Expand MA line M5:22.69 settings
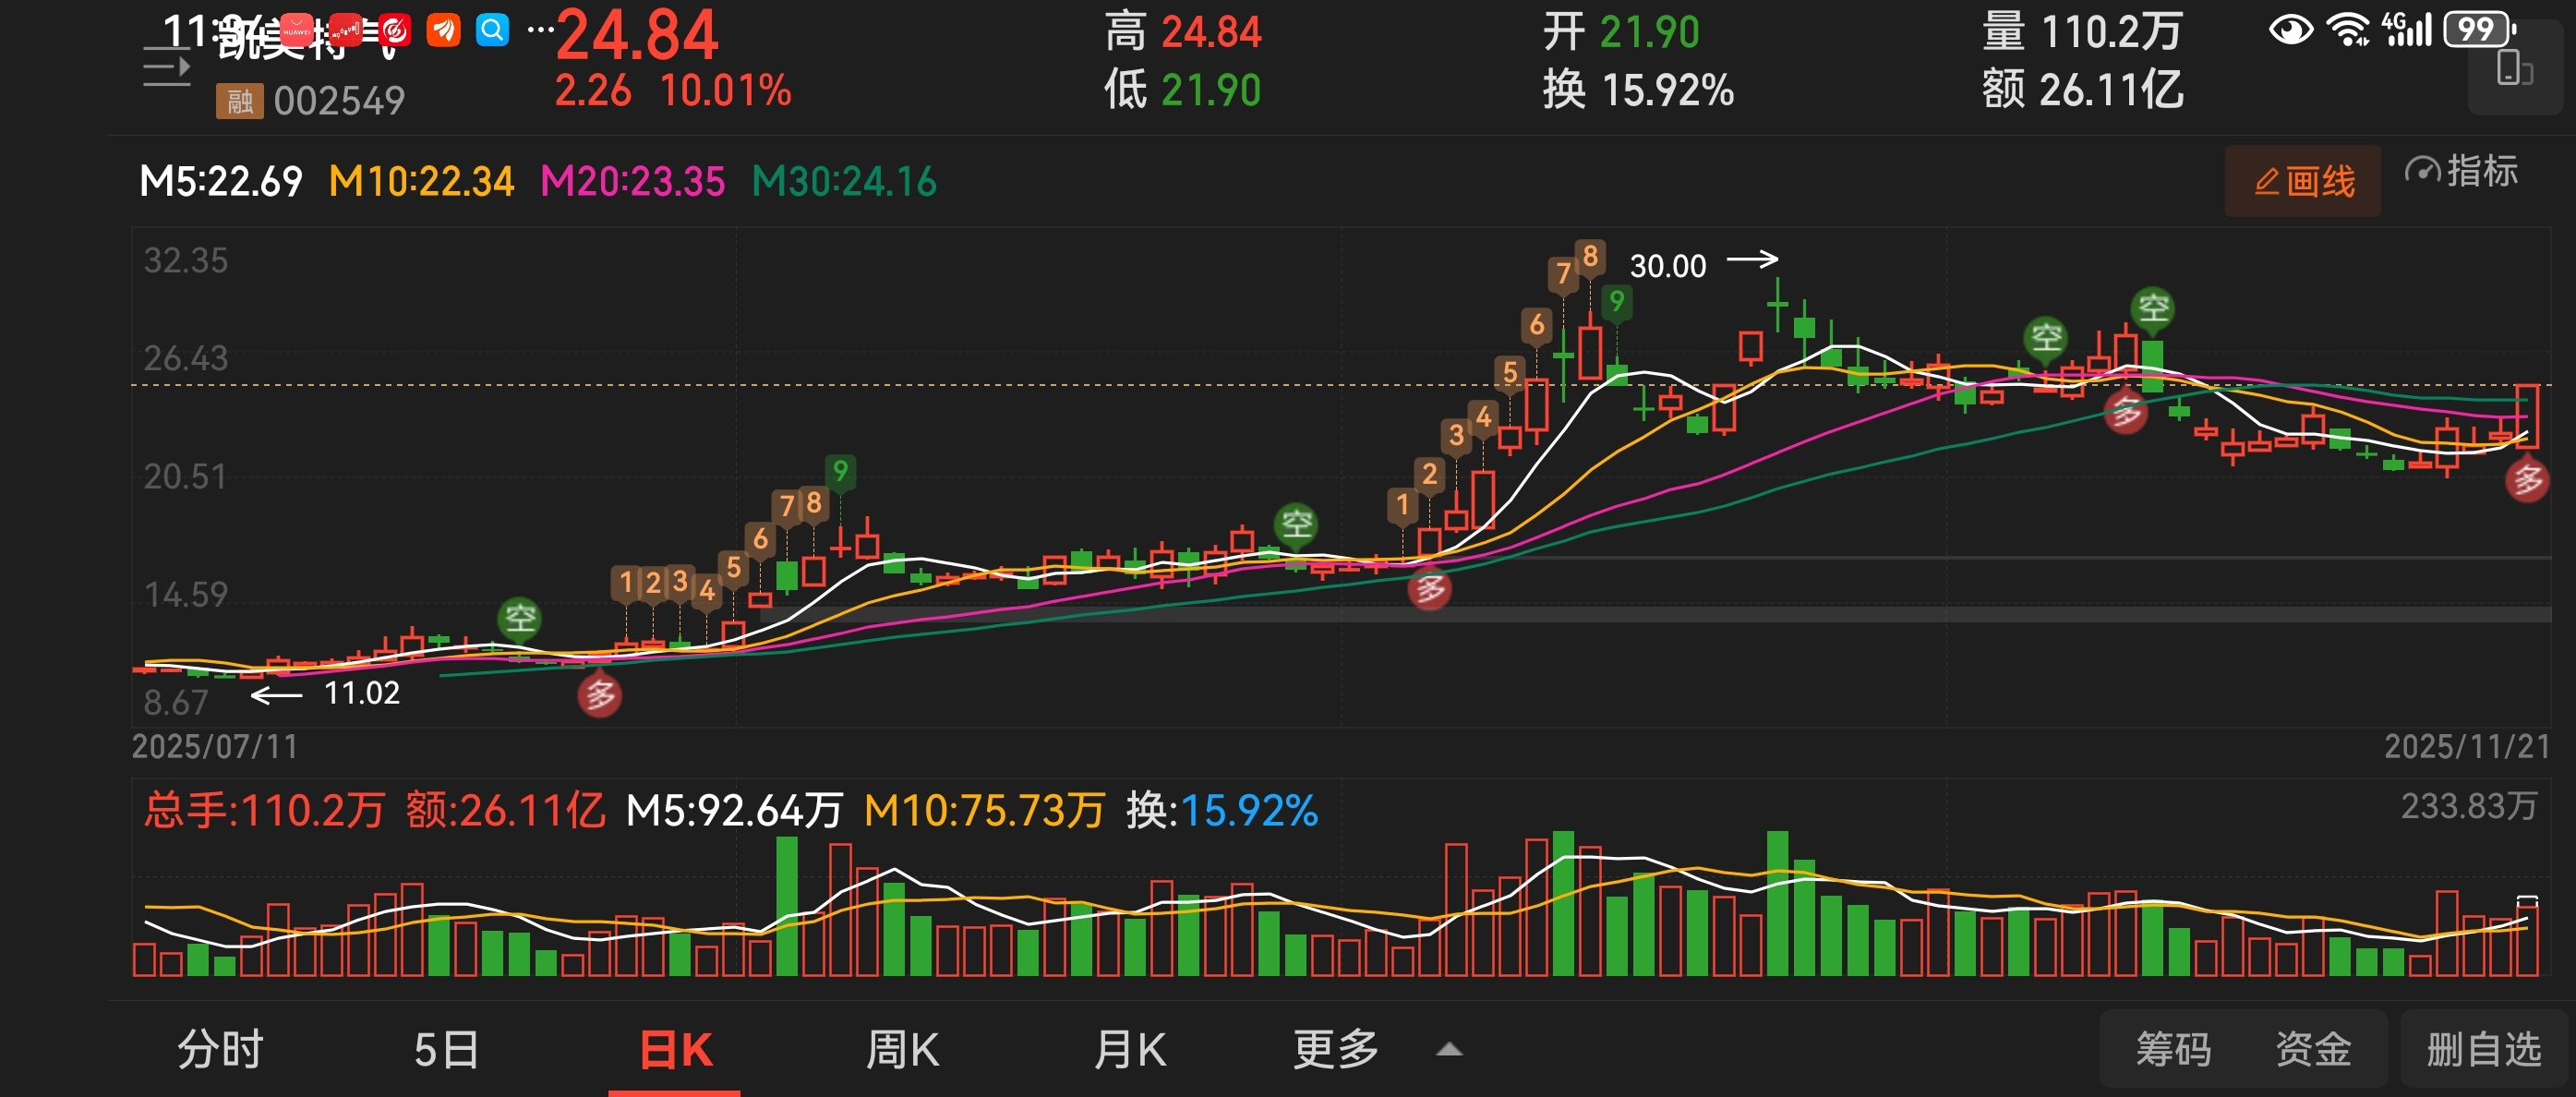This screenshot has width=2576, height=1097. pyautogui.click(x=221, y=181)
